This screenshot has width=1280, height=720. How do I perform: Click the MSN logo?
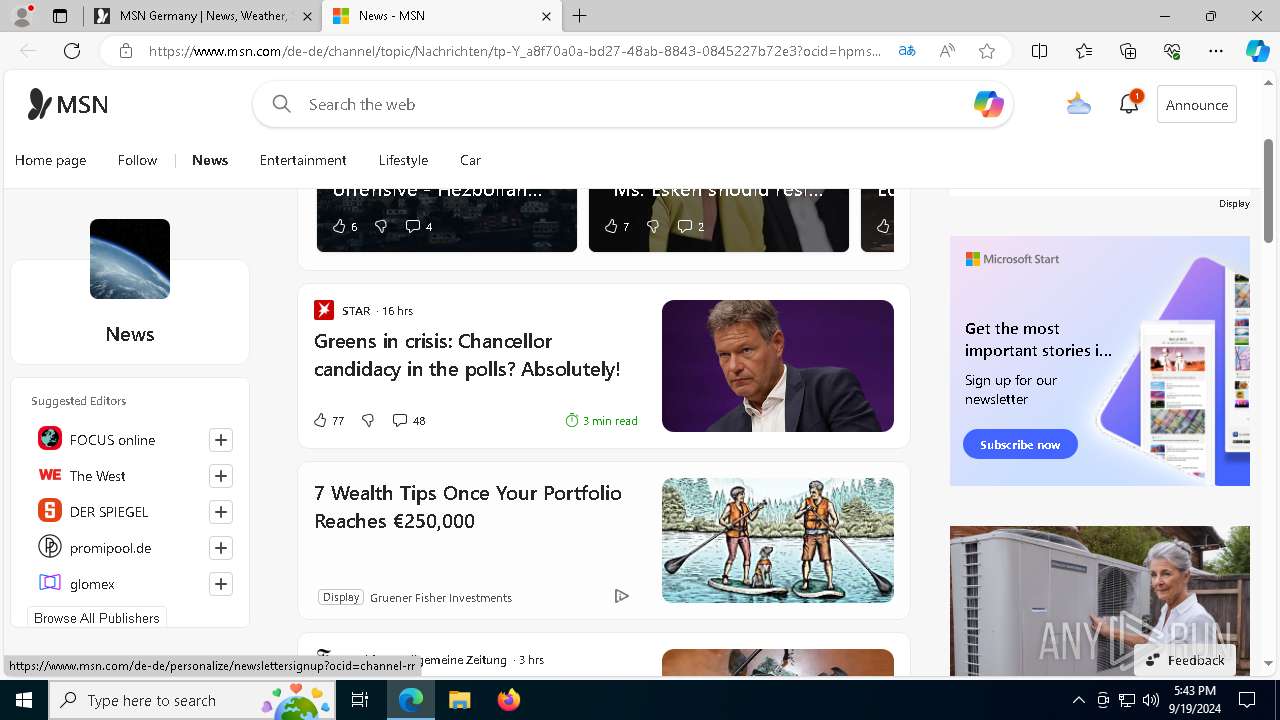click(x=67, y=104)
